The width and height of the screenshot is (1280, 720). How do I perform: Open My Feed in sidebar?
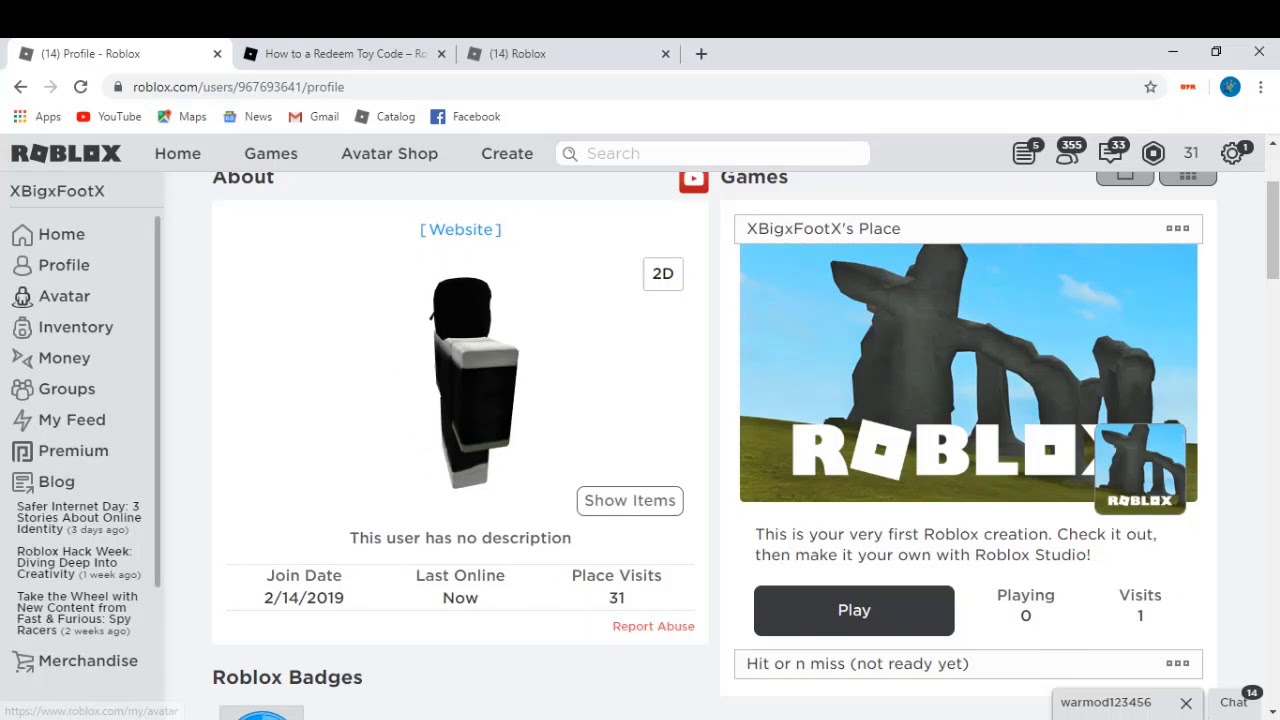[58, 420]
